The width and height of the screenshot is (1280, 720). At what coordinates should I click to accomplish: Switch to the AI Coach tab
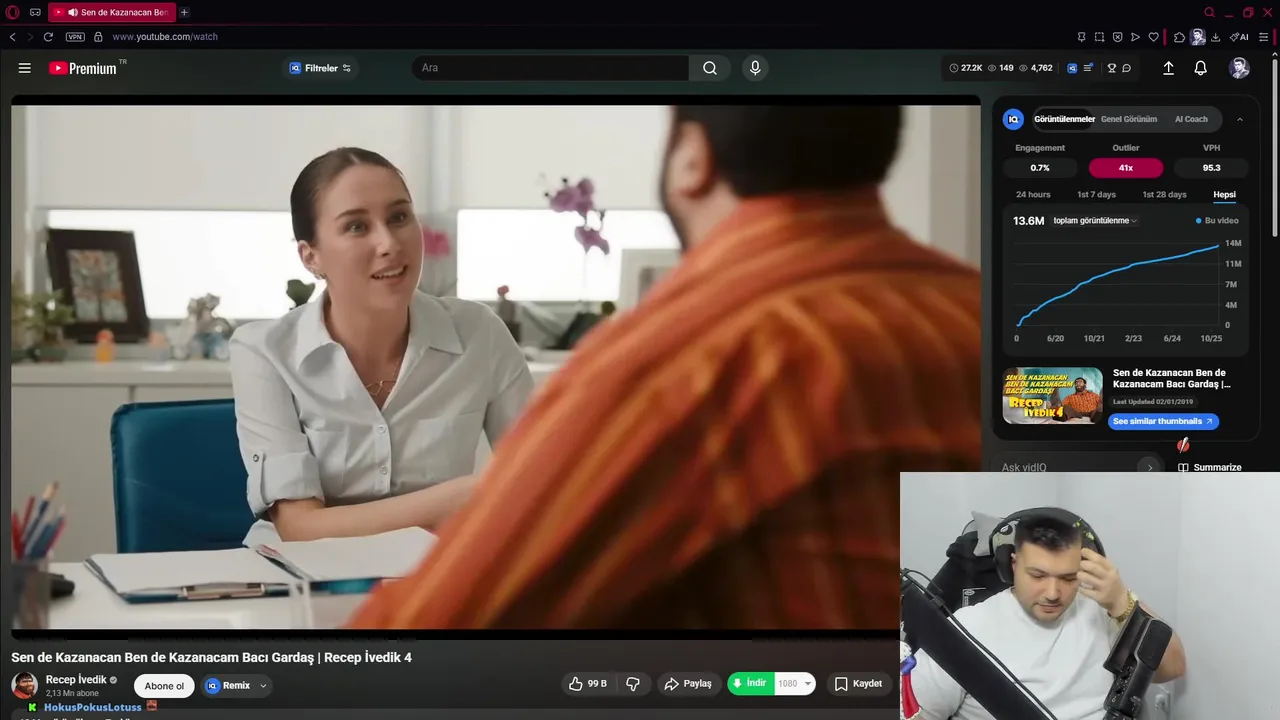coord(1191,119)
